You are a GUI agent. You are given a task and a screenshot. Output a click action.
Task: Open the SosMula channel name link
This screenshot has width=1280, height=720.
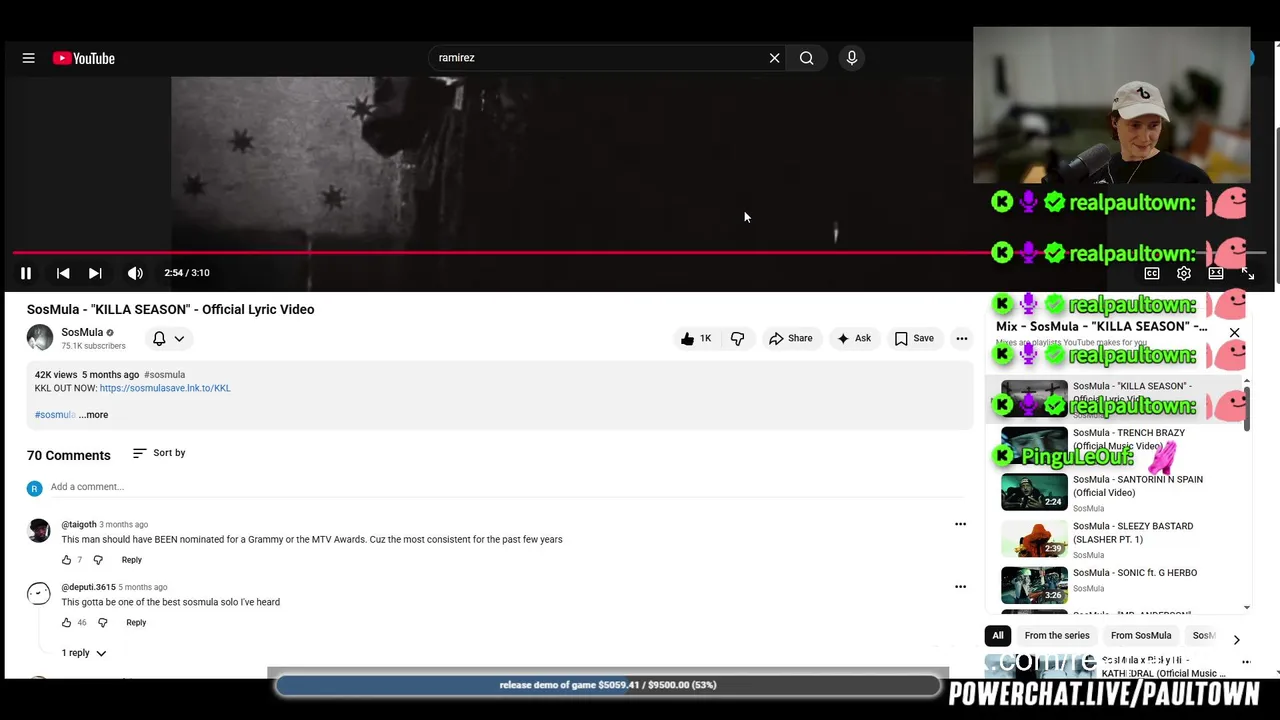click(x=82, y=332)
